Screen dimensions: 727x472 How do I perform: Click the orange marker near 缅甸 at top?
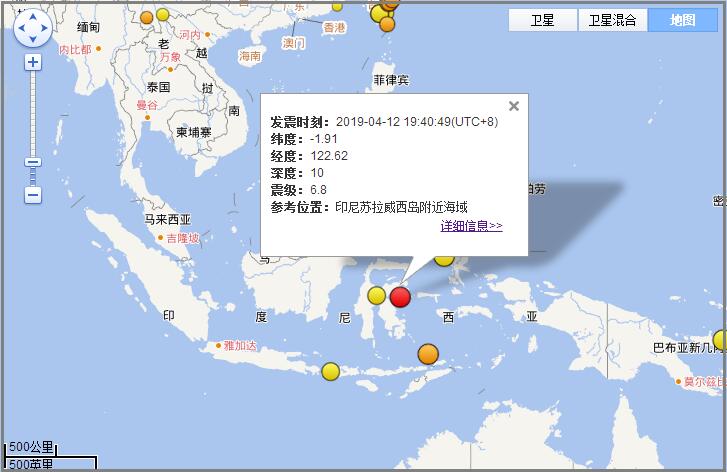pos(147,18)
